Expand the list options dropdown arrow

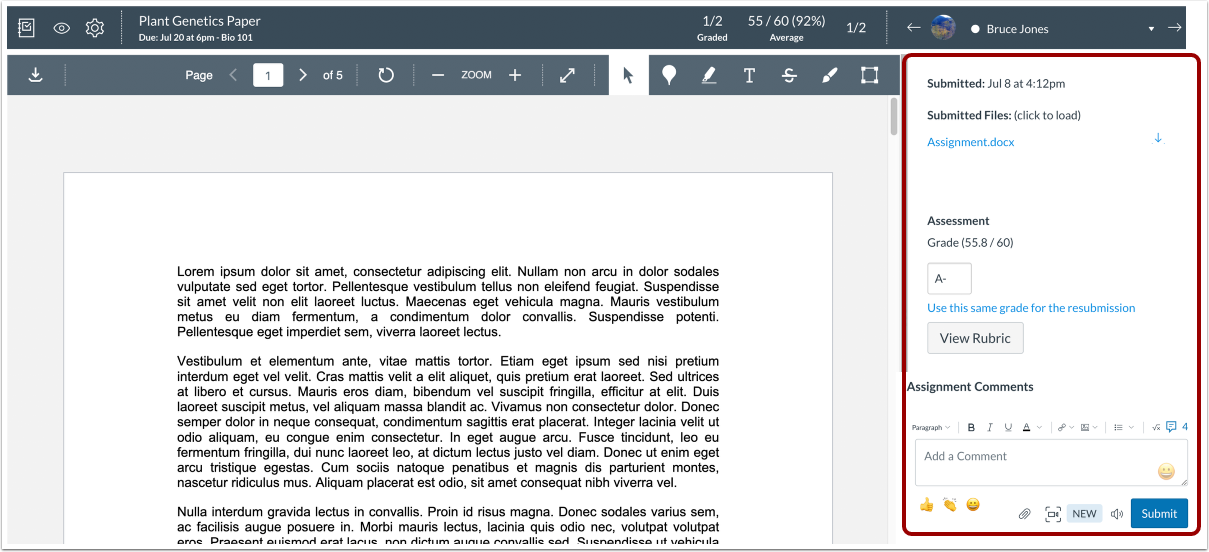pos(1132,428)
